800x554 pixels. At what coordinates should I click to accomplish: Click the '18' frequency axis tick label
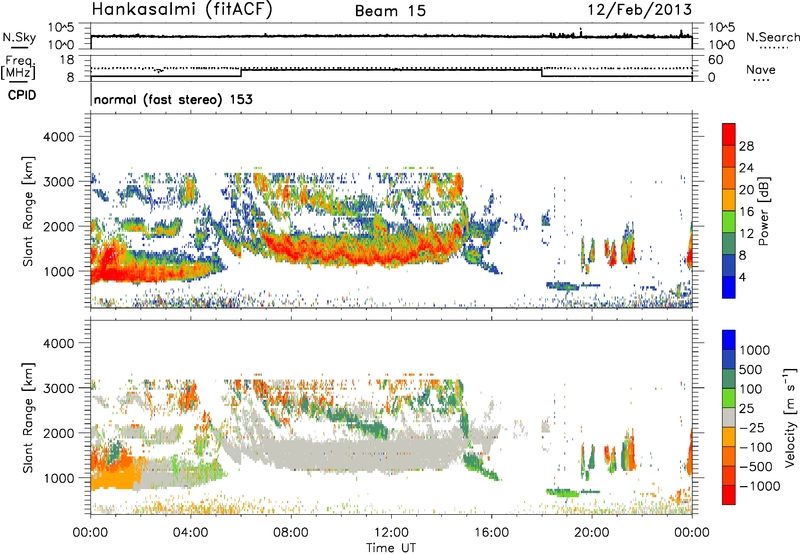coord(67,60)
